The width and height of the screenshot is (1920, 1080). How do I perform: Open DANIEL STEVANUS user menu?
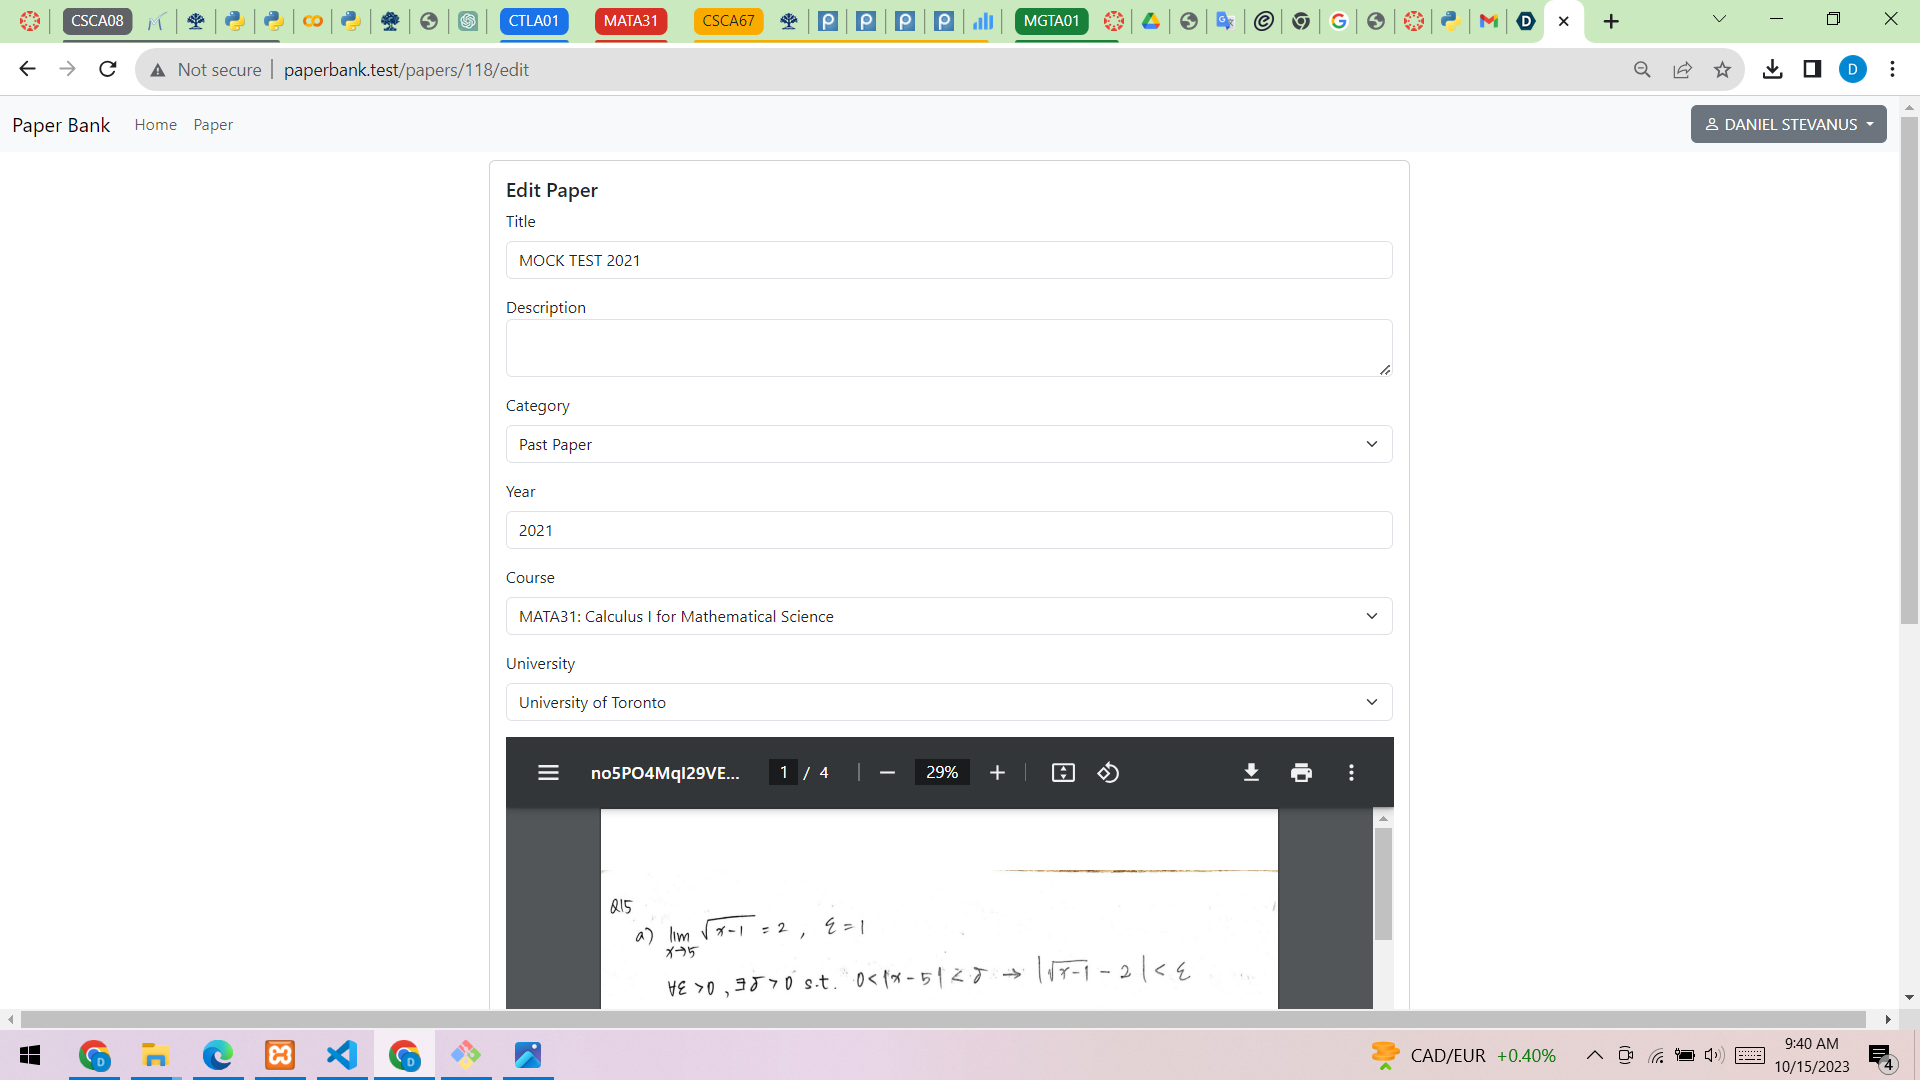point(1788,124)
